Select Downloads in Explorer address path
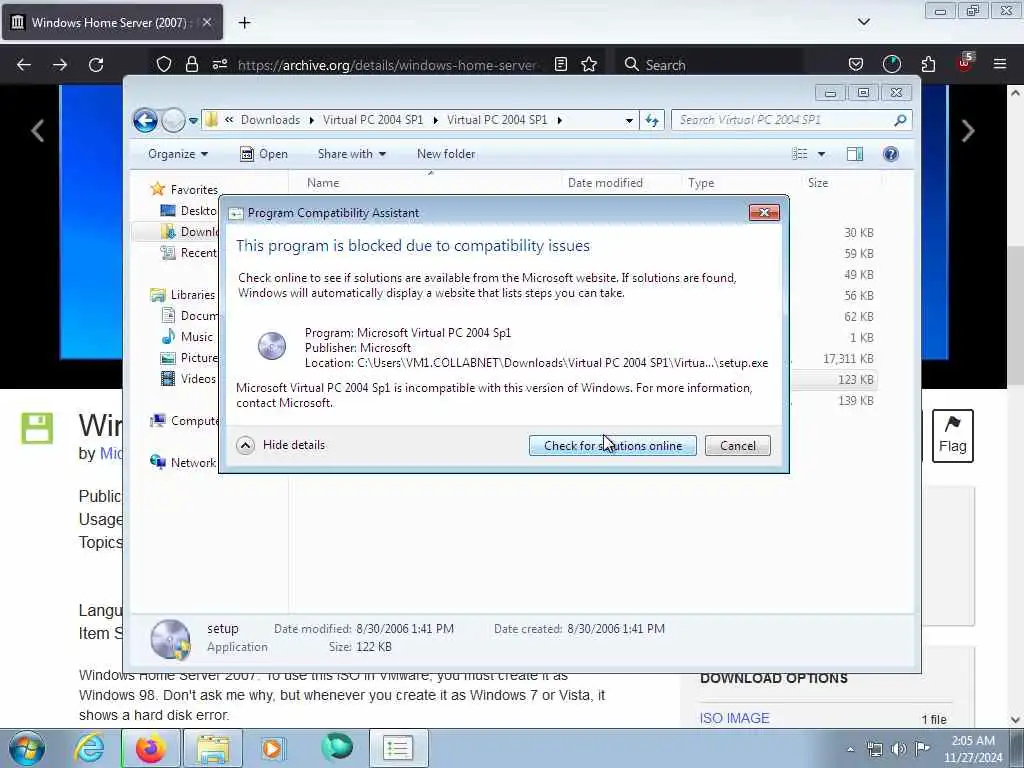 coord(270,120)
